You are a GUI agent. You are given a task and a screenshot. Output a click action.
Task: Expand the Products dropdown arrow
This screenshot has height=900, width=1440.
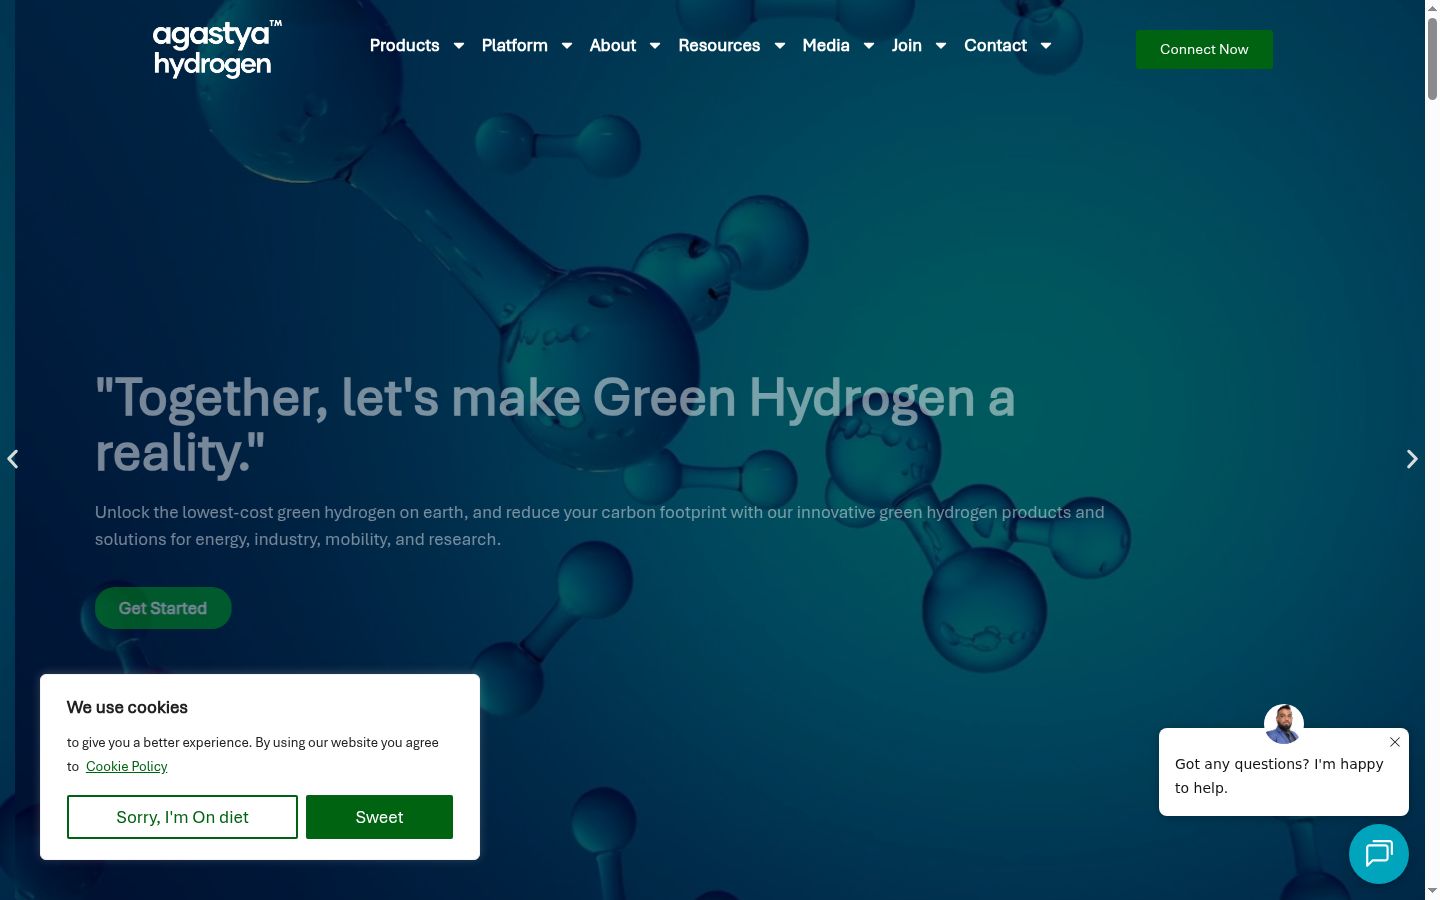click(x=459, y=46)
